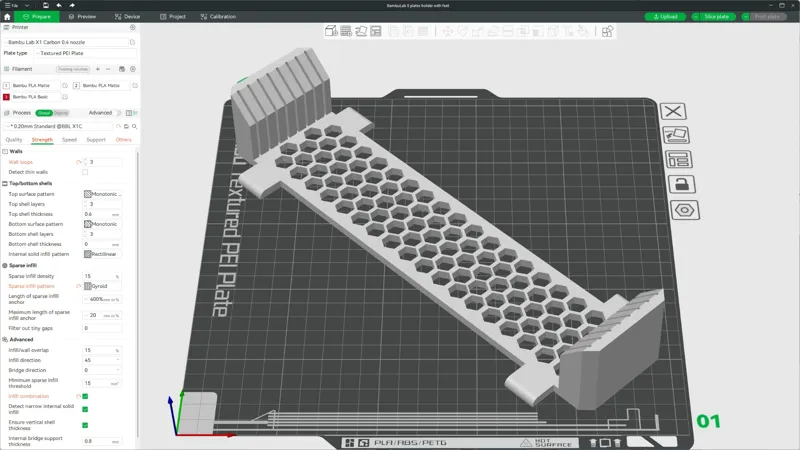Viewport: 800px width, 450px height.
Task: Edit the Bambu Lab X1 Carbon printer preset
Action: (x=133, y=42)
